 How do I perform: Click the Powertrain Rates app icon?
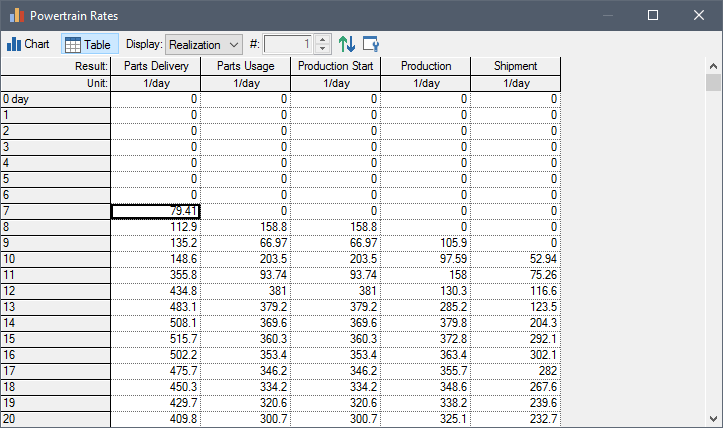click(x=14, y=15)
